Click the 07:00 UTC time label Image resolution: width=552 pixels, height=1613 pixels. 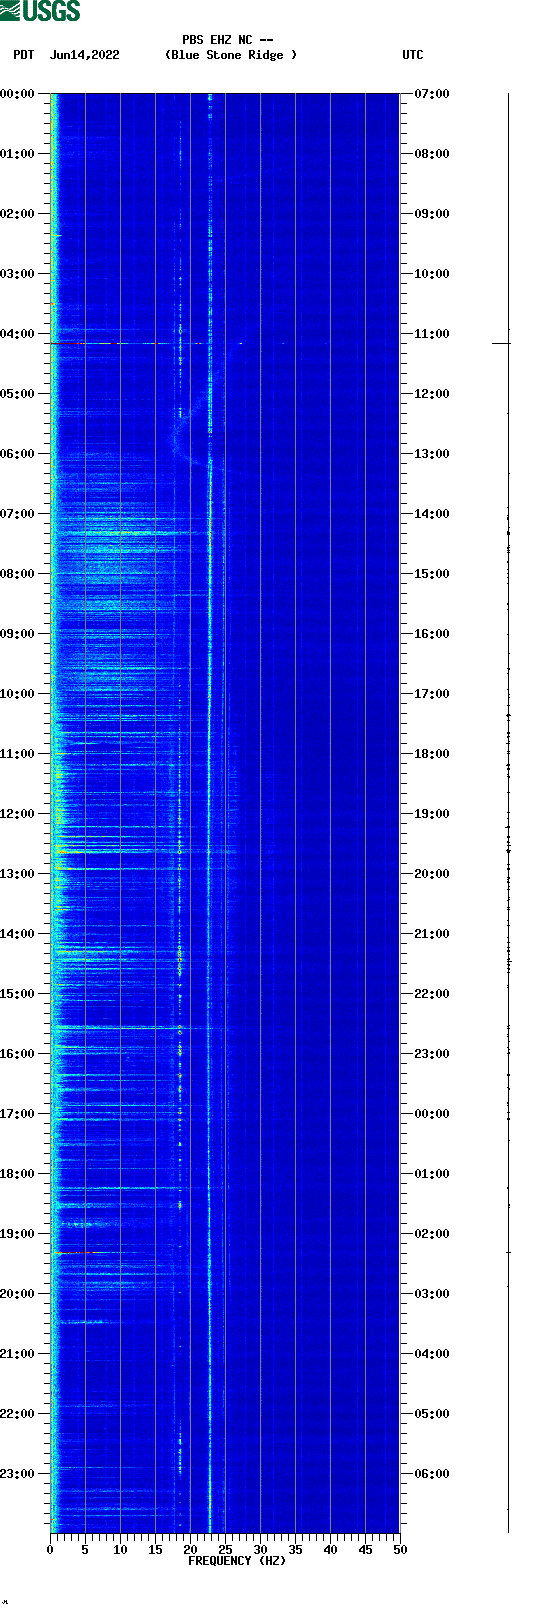tap(432, 94)
